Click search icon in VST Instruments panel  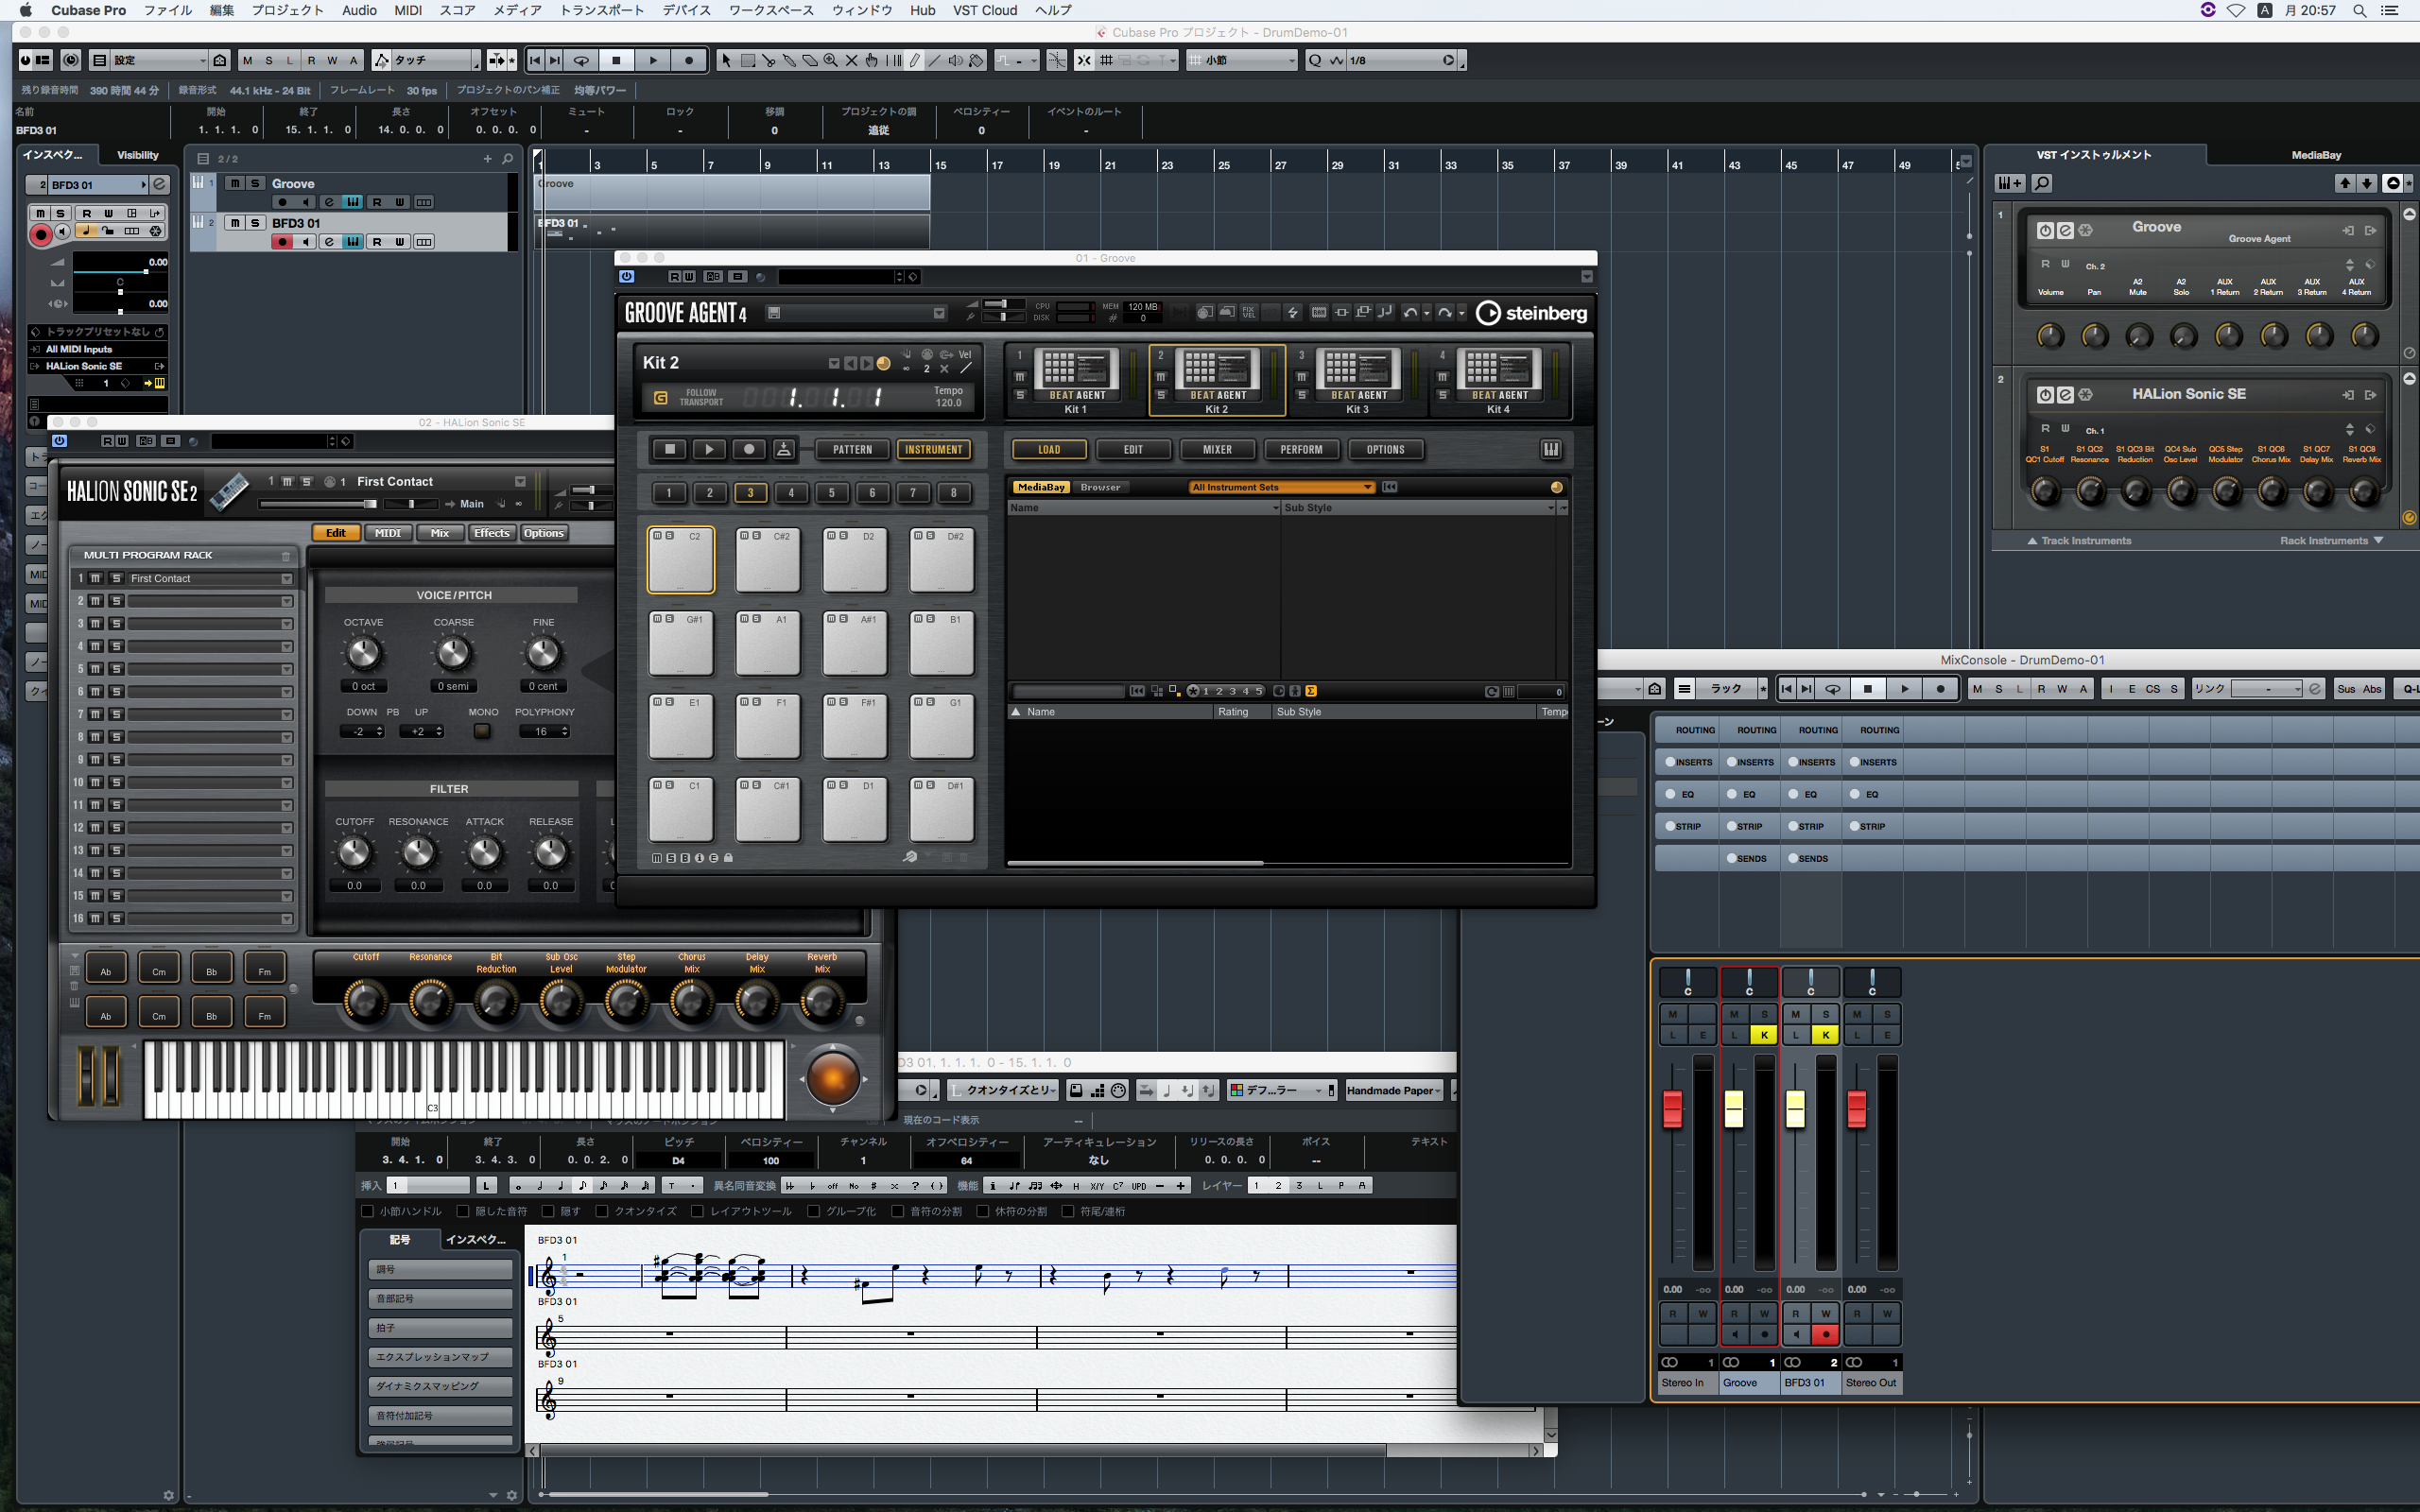(2042, 183)
